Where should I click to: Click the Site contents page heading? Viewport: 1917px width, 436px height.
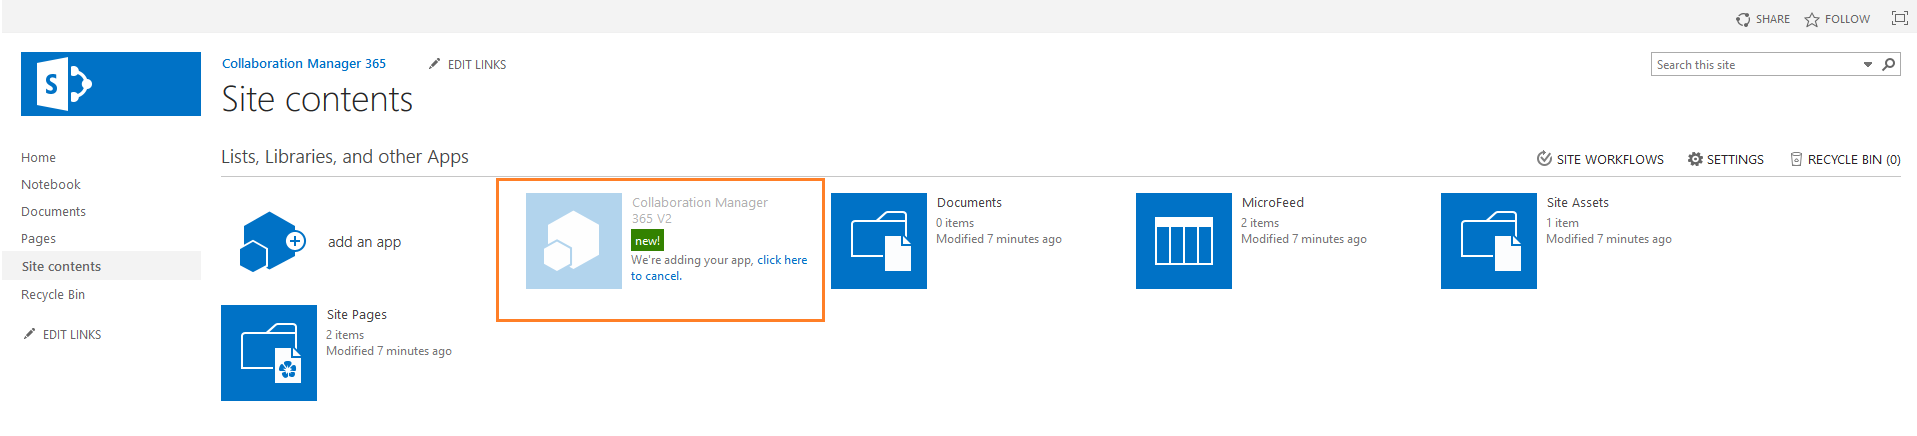click(x=317, y=99)
